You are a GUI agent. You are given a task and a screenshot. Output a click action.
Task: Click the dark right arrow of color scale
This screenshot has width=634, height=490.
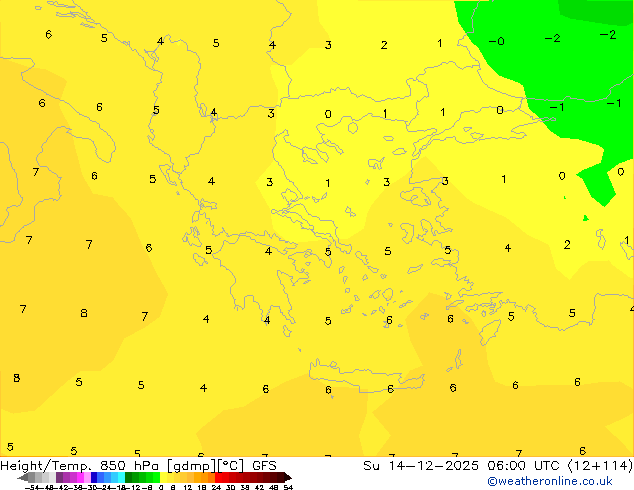pos(288,478)
